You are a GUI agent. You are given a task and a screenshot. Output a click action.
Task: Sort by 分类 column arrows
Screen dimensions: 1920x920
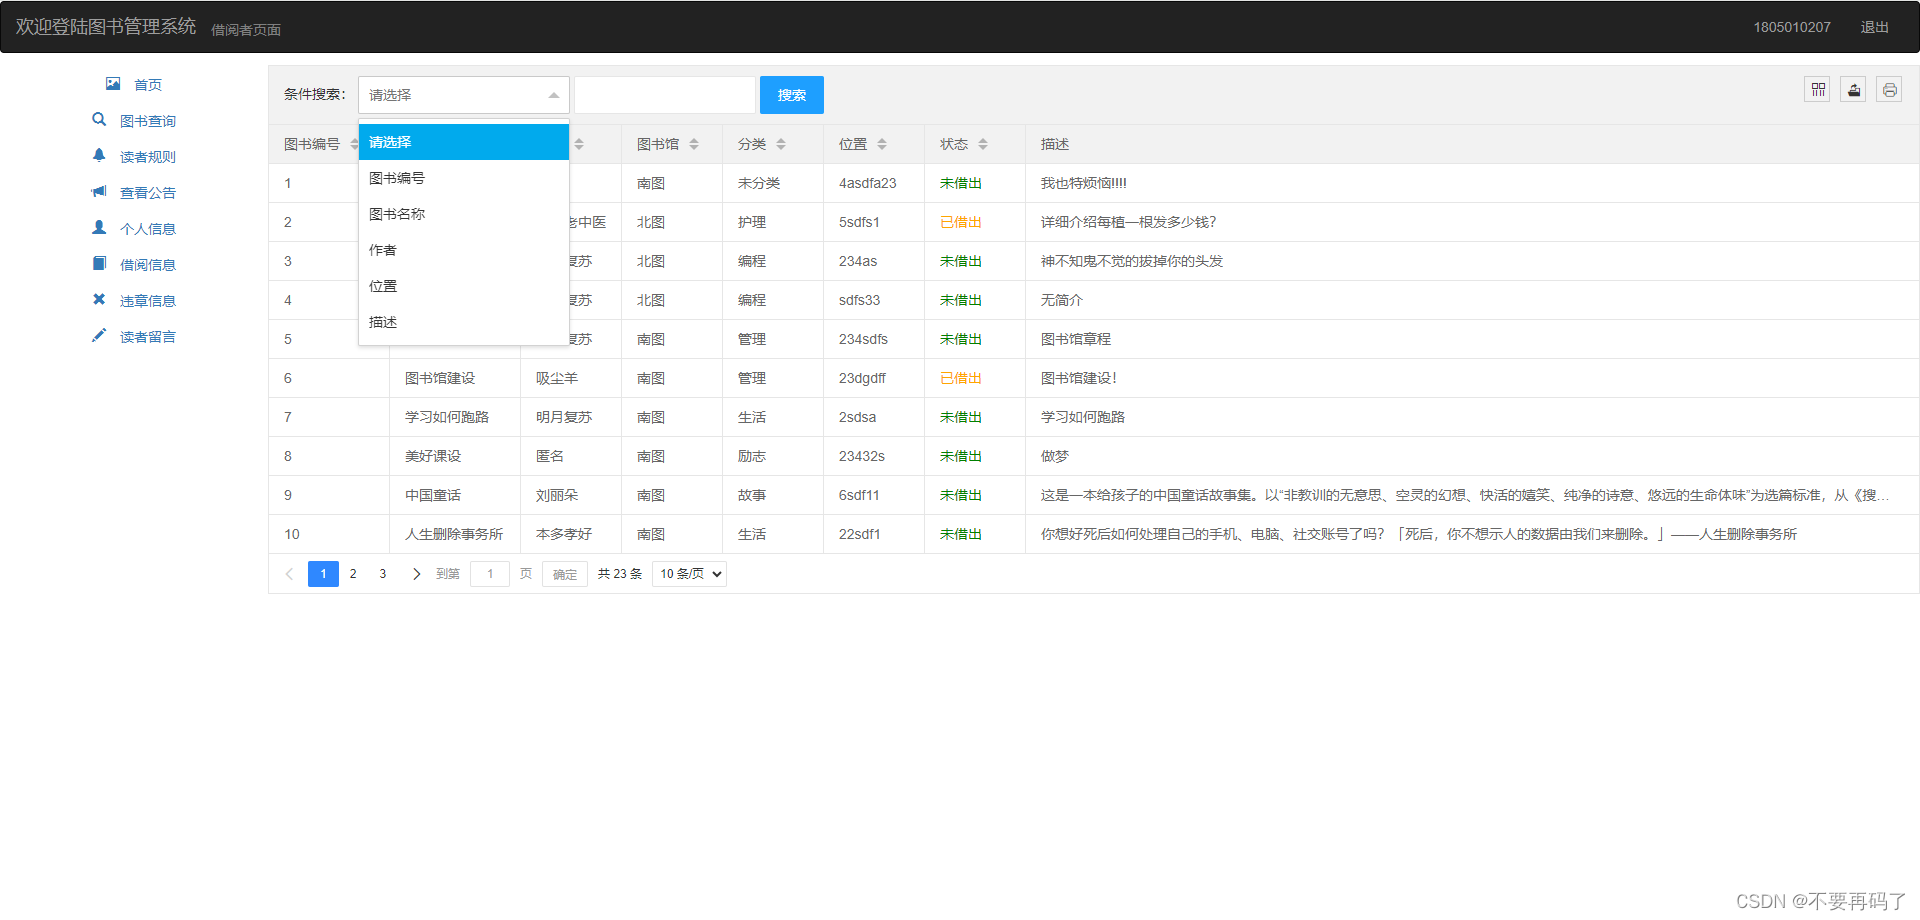[x=781, y=144]
